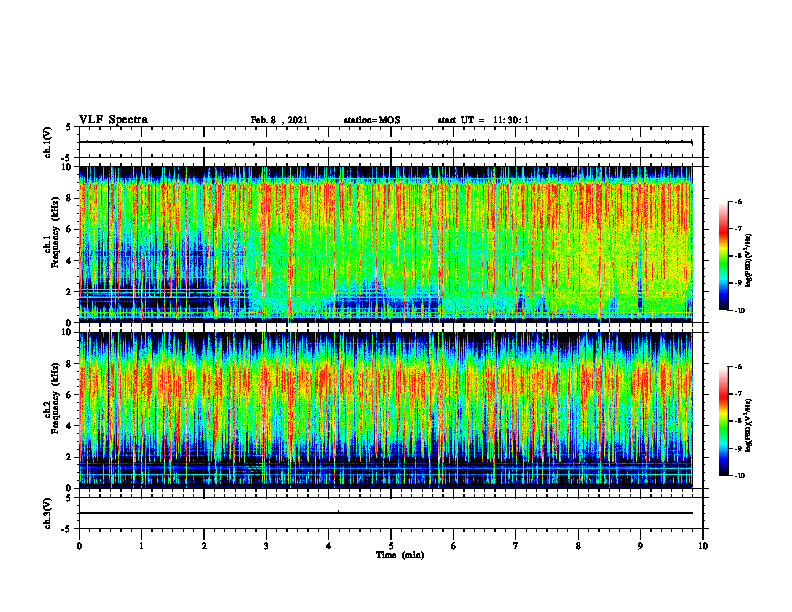
Task: Click the 'station=MOS' label
Action: 372,120
